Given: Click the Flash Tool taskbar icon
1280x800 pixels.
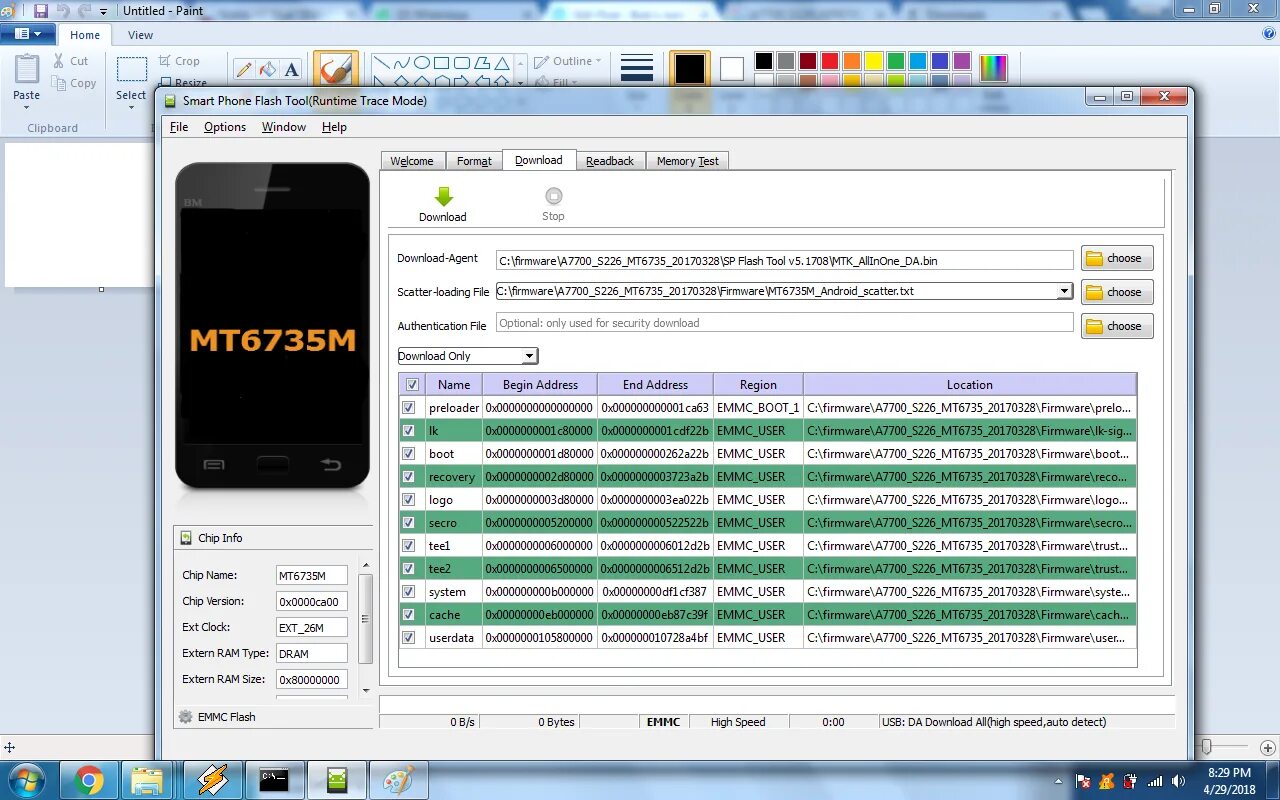Looking at the screenshot, I should [x=337, y=780].
